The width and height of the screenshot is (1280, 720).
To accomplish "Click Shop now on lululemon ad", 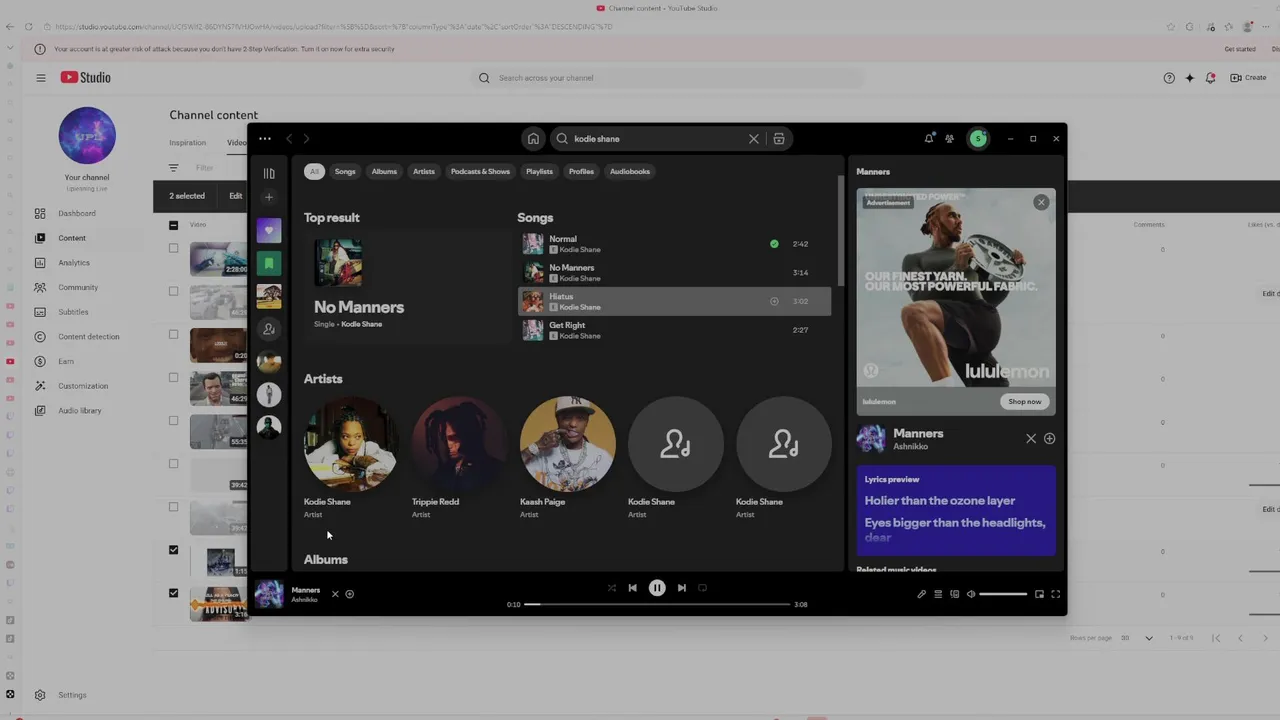I will tap(1024, 401).
